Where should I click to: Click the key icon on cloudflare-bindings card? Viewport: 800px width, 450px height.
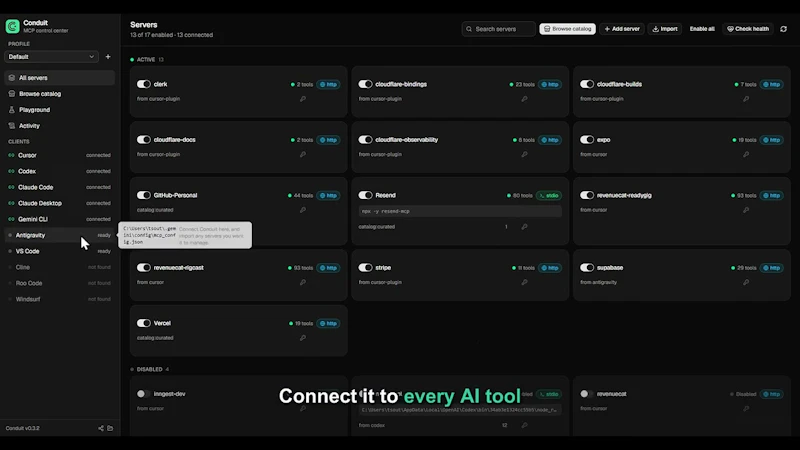524,99
